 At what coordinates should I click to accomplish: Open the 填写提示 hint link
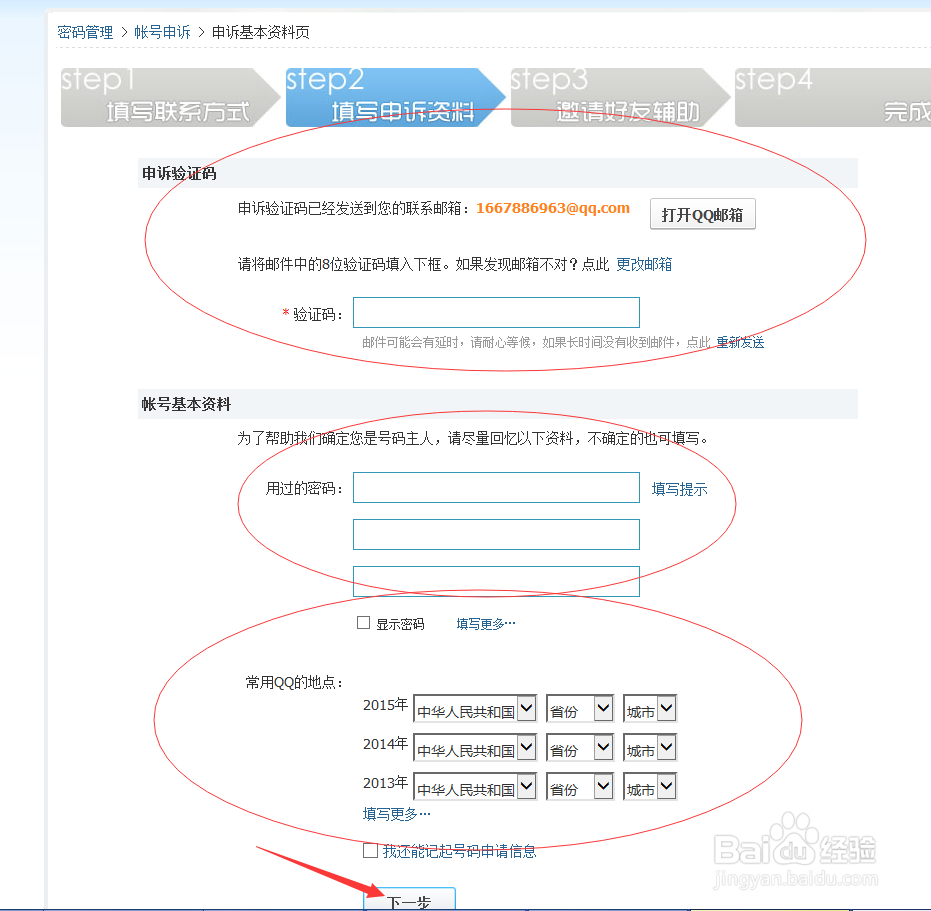[x=680, y=487]
